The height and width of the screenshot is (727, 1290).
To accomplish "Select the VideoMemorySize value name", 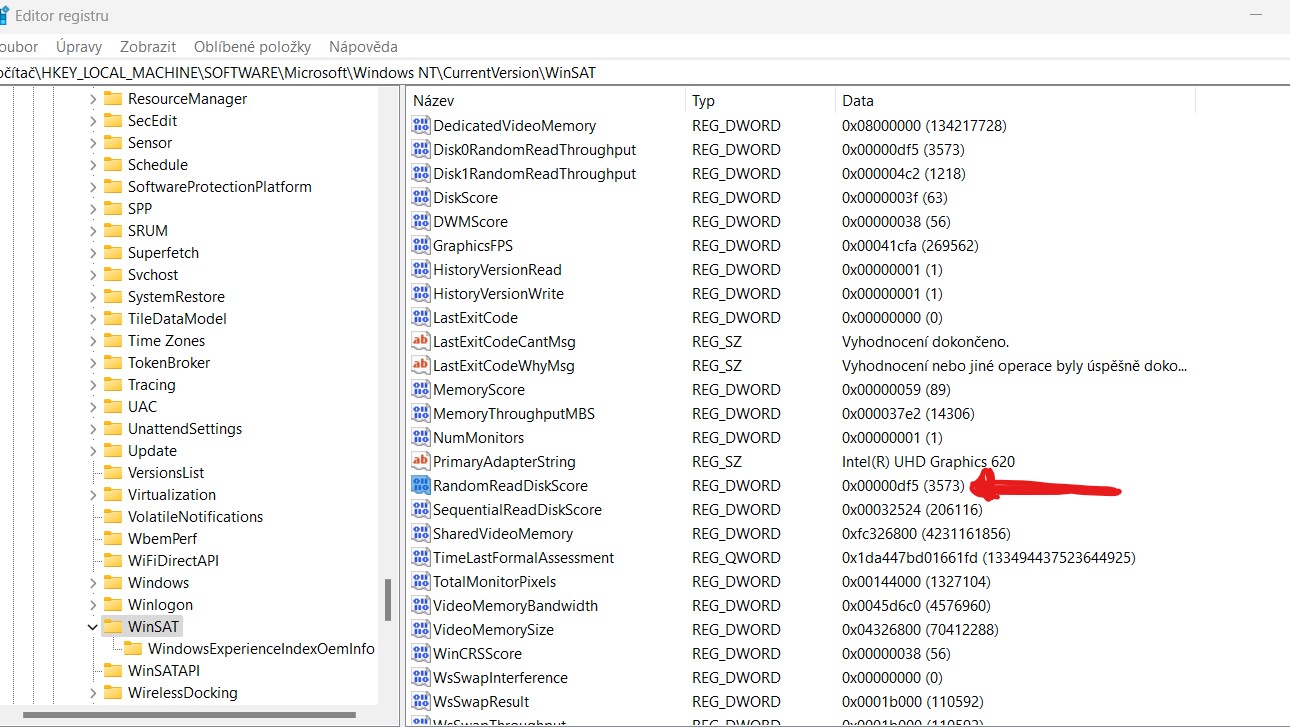I will pyautogui.click(x=493, y=629).
